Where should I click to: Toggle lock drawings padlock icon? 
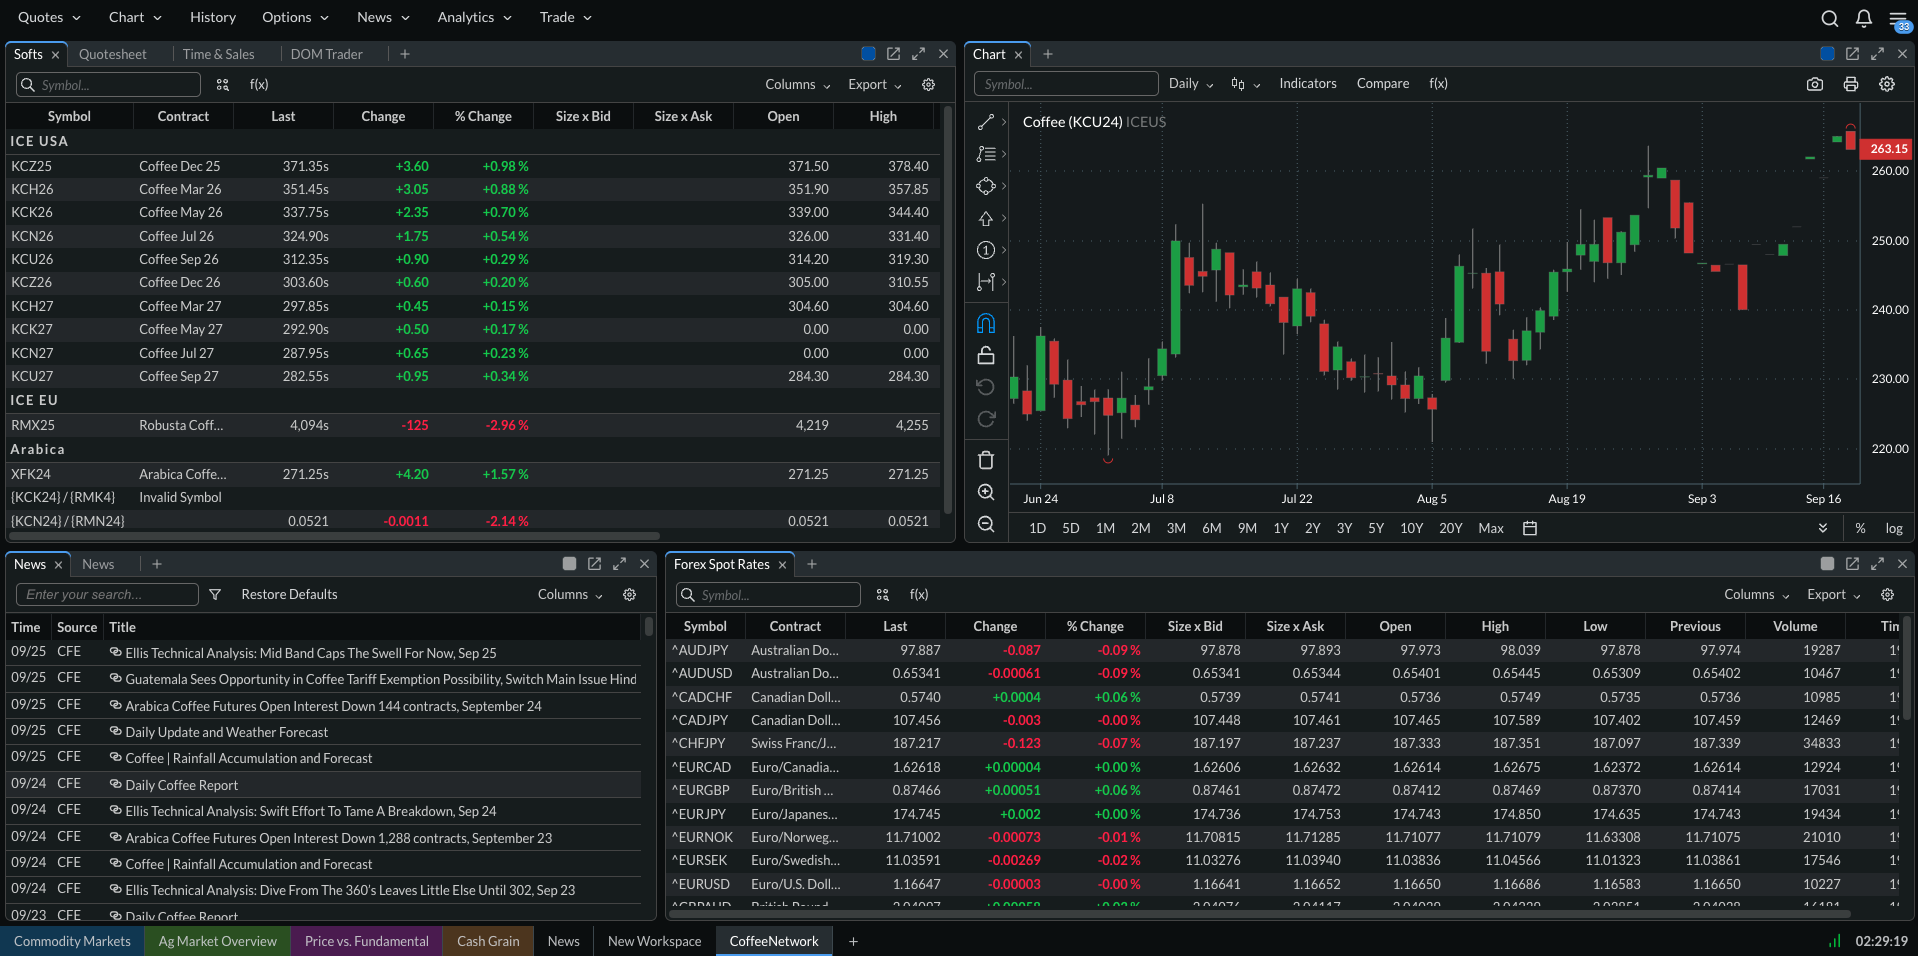986,355
